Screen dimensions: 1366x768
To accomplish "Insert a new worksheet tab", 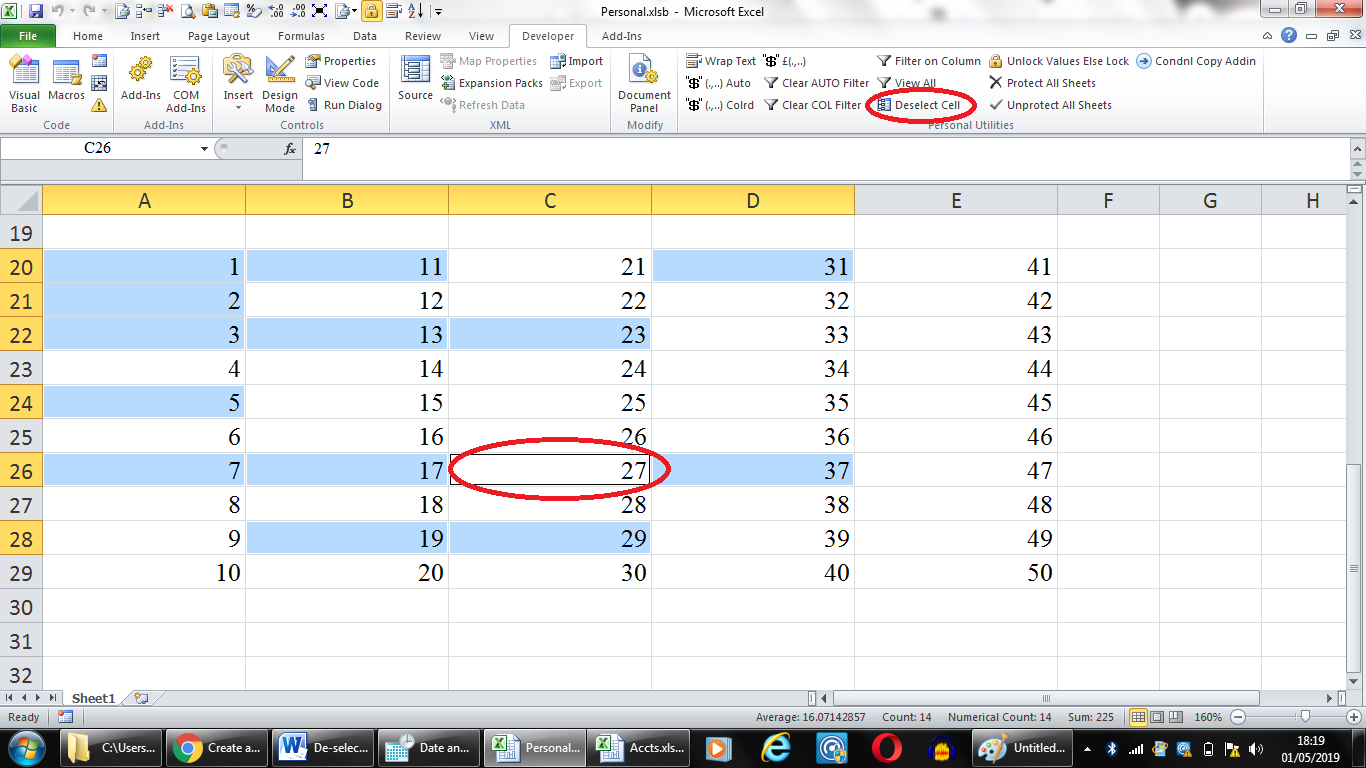I will coord(141,698).
